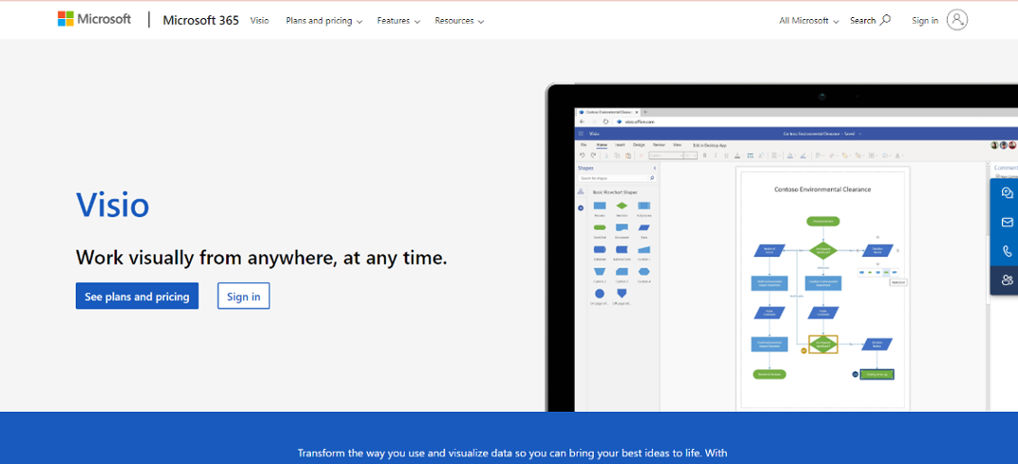Expand the Plans and pricing menu
Screen dimensions: 1018x464
tap(324, 21)
